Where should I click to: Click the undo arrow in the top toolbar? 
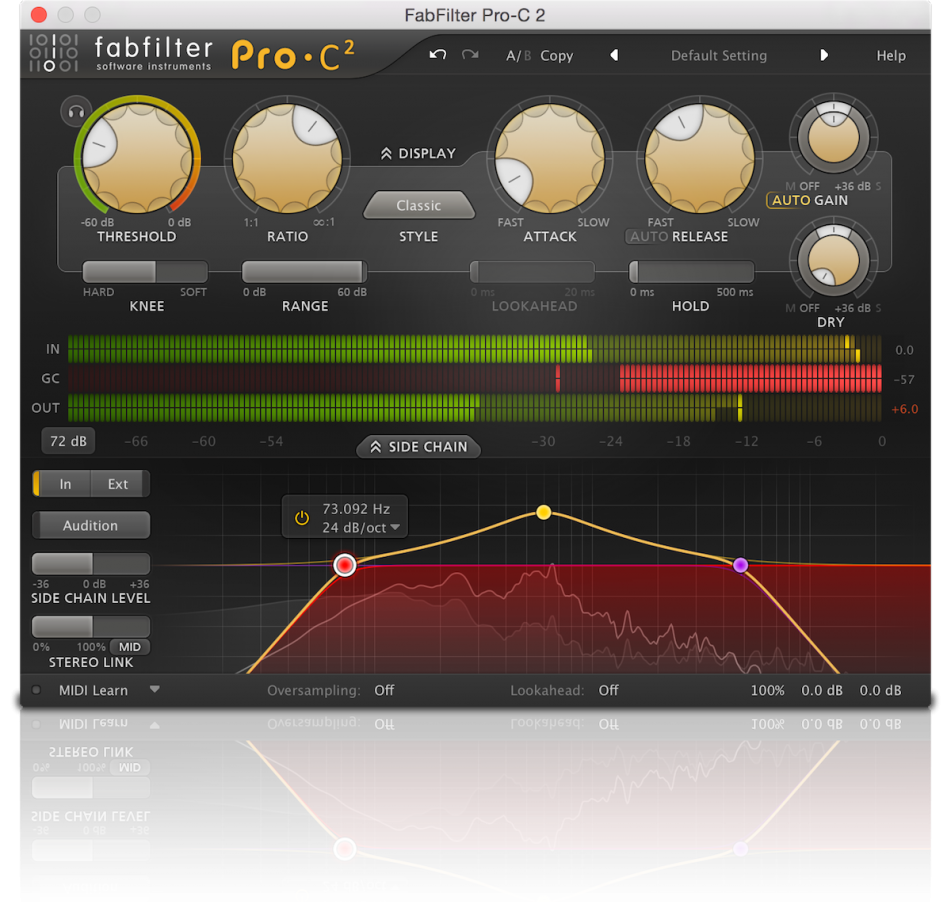(437, 56)
